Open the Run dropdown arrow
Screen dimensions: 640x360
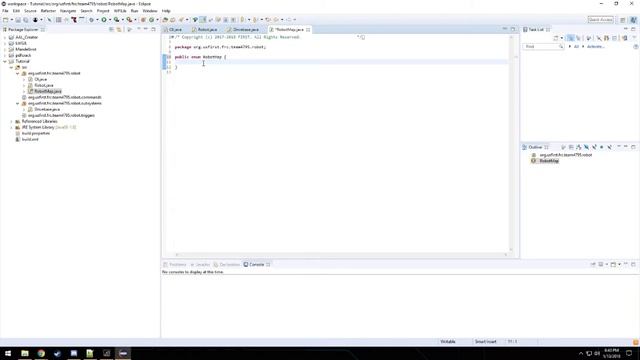(110, 20)
